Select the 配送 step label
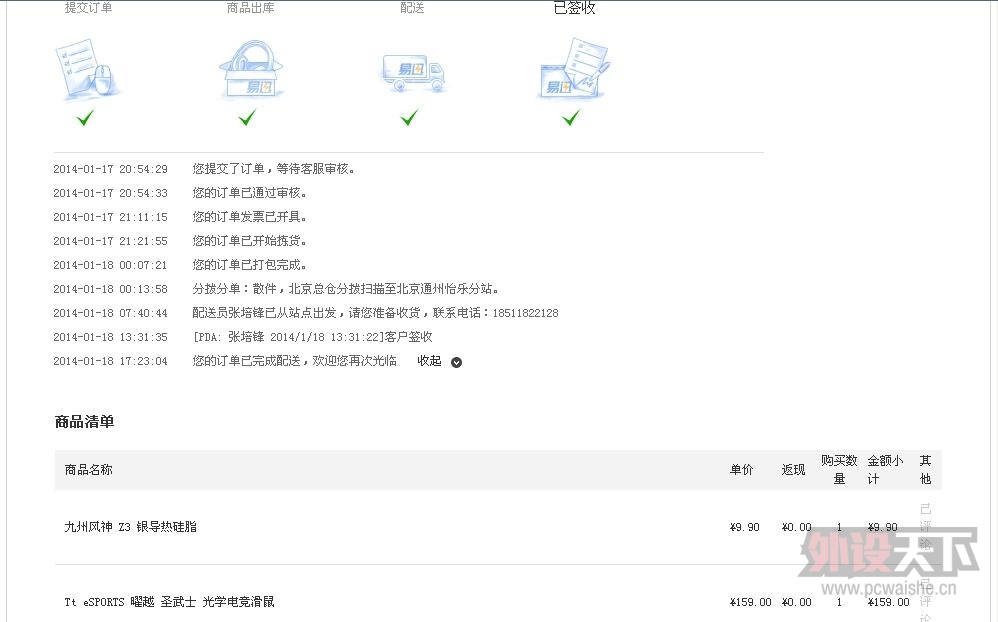 412,8
